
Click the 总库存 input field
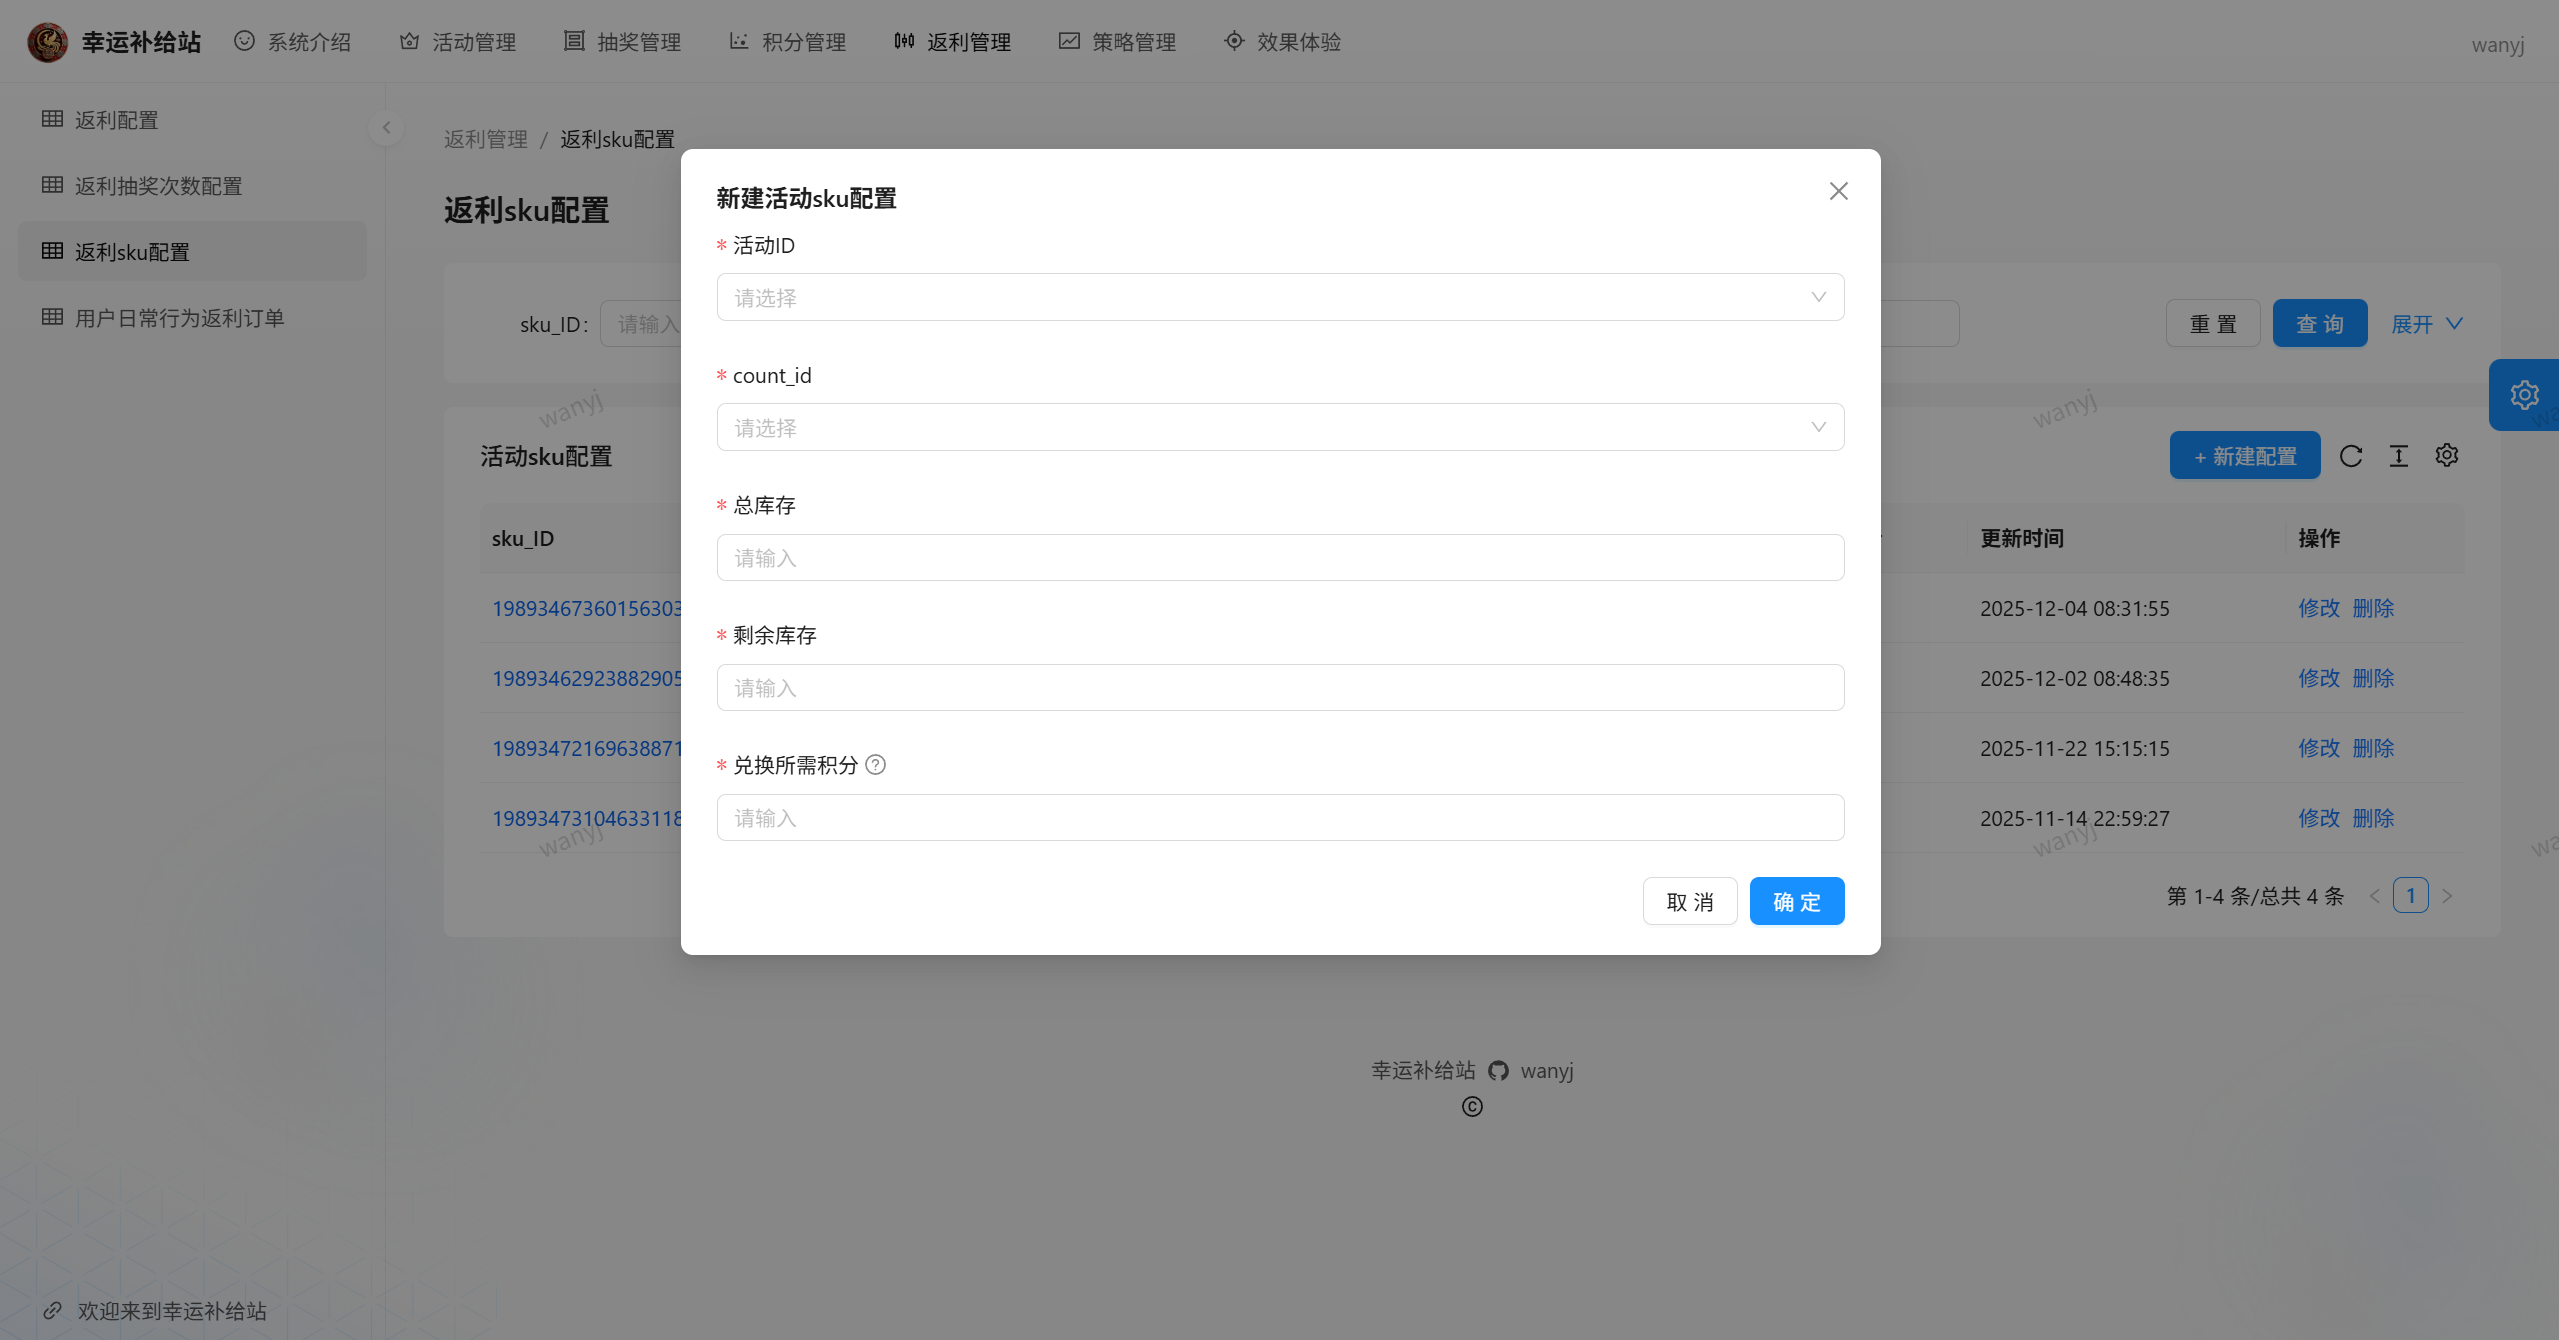(1279, 558)
